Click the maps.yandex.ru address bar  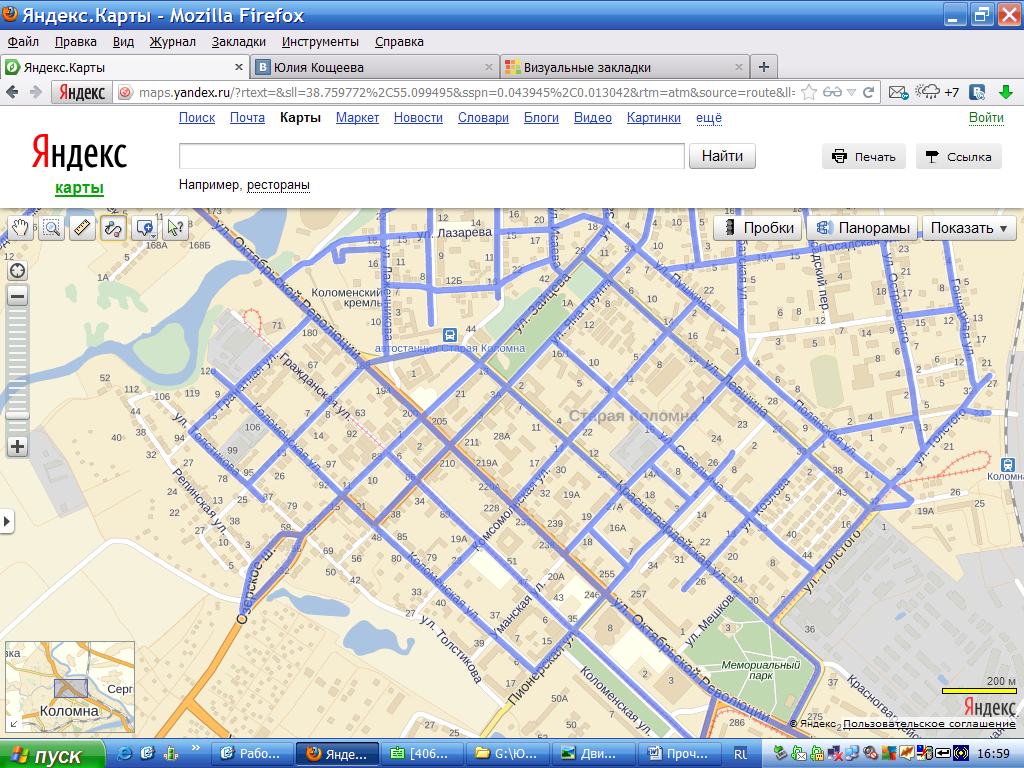466,93
